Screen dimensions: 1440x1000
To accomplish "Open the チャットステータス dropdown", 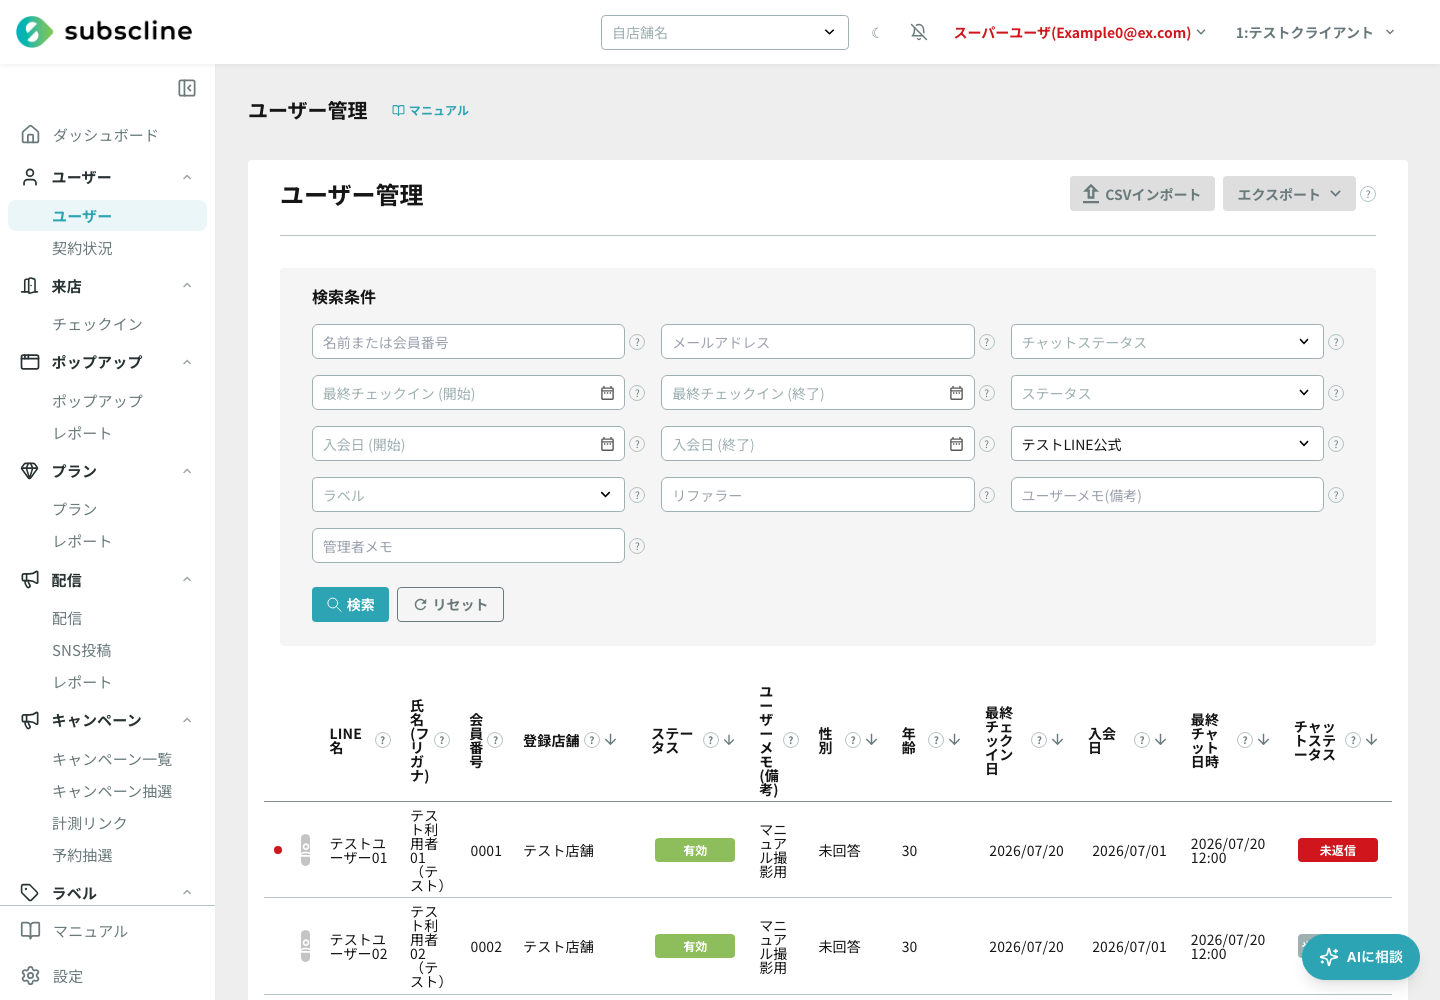I will pos(1167,342).
